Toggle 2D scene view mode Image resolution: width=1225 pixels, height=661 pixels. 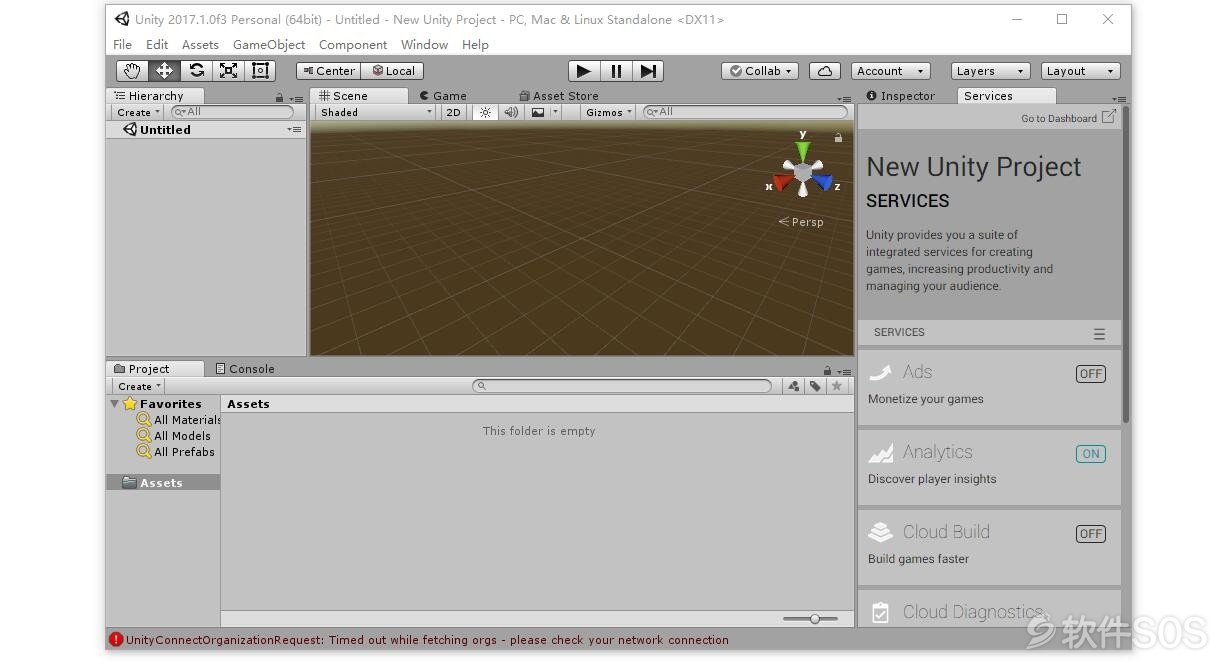453,112
